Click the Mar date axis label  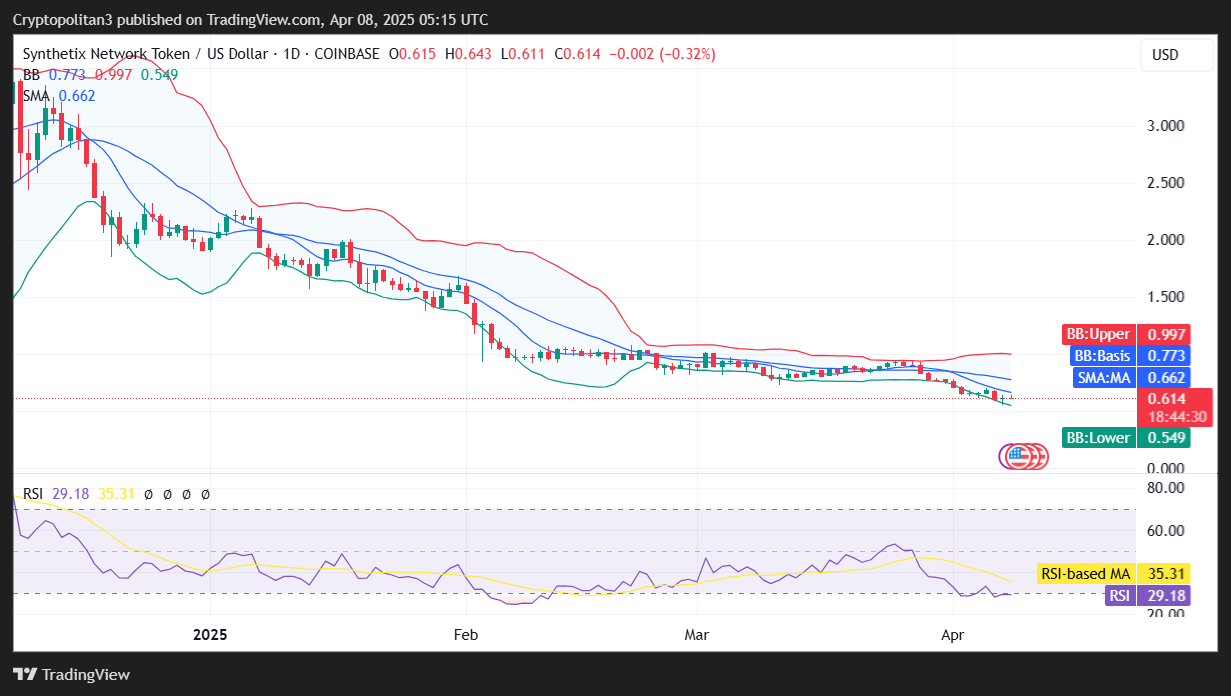696,634
